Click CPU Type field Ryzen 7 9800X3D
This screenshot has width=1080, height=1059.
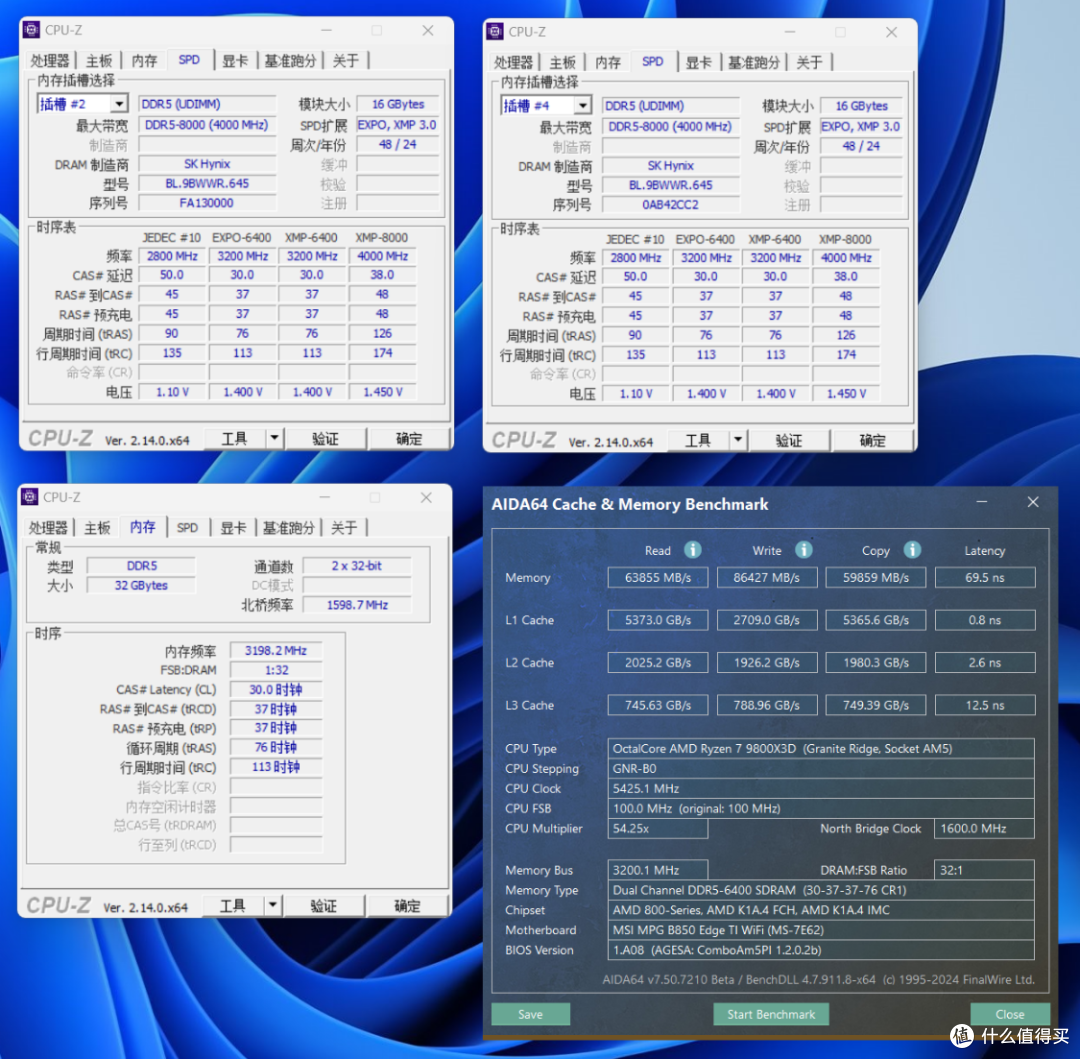tap(821, 748)
